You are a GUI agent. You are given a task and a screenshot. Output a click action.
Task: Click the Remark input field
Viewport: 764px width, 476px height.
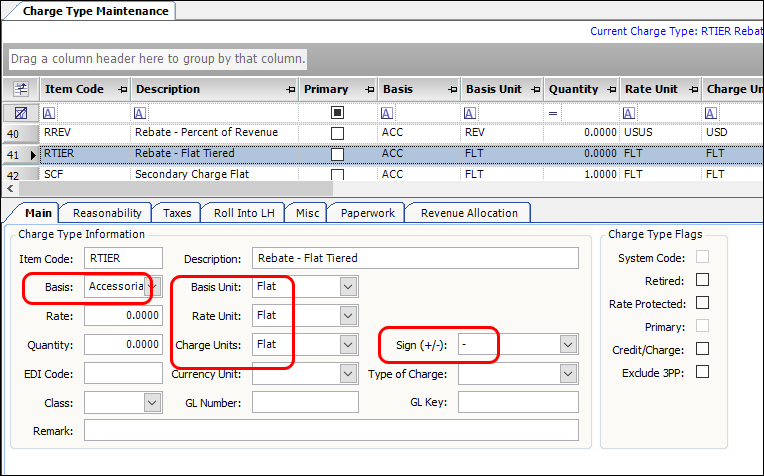click(331, 430)
